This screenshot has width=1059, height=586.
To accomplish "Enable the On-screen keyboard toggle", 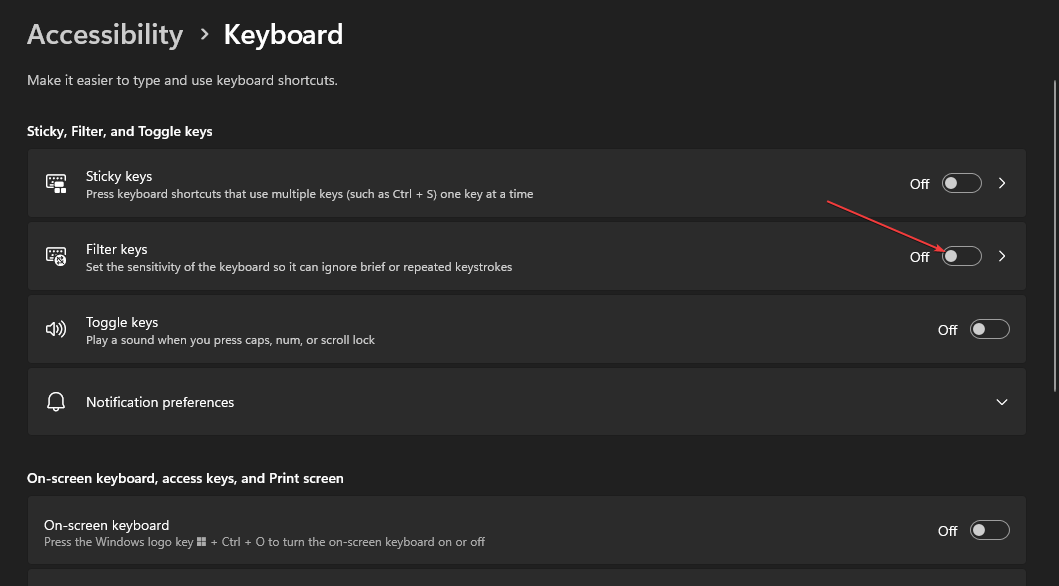I will (989, 530).
